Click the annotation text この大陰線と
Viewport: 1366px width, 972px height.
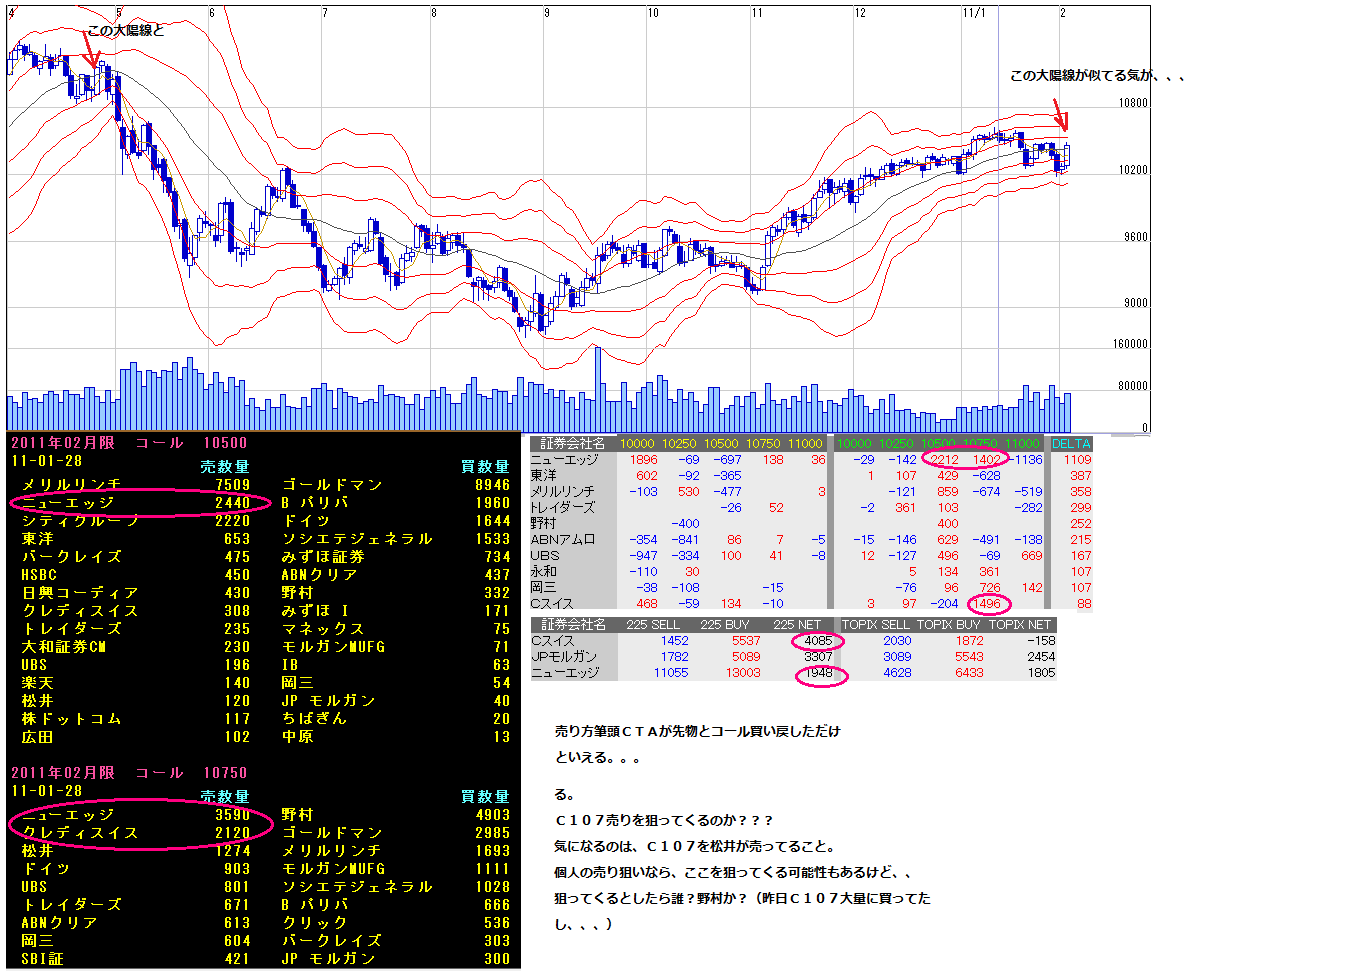point(125,30)
